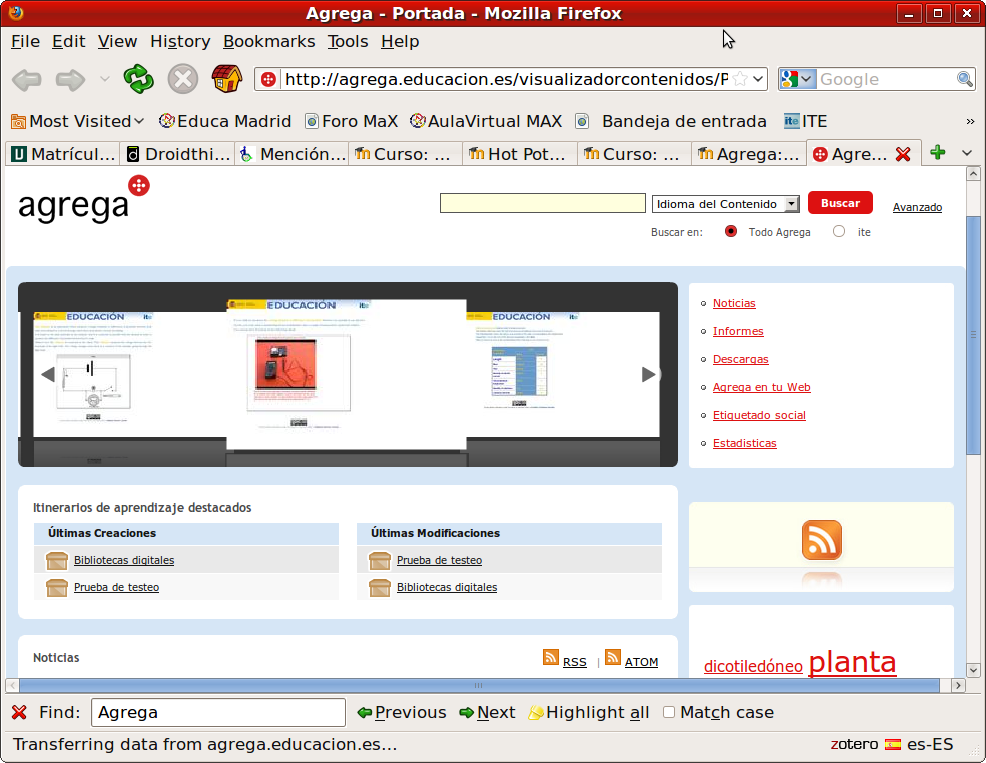Open the Avanzado search link
Viewport: 986px width, 763px height.
tap(917, 207)
